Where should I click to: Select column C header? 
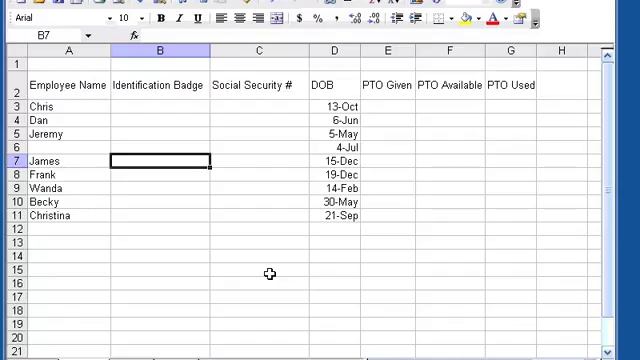point(259,51)
